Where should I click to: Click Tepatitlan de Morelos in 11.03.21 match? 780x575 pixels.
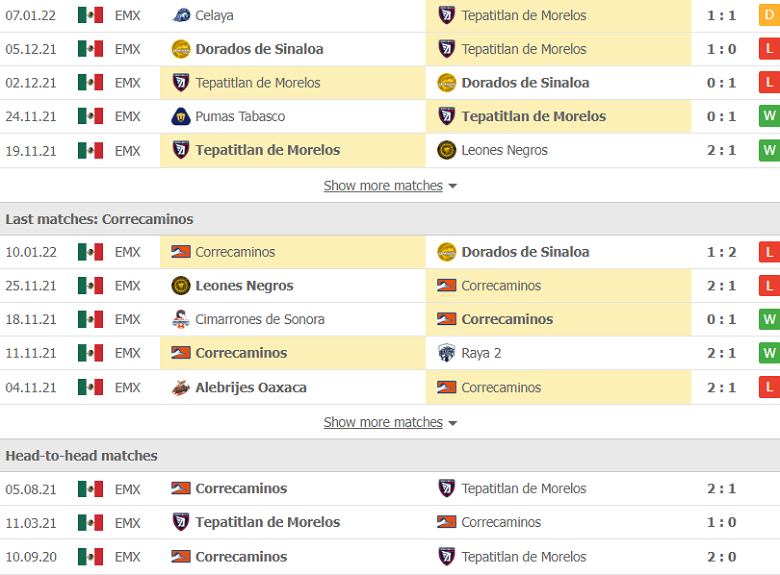point(268,522)
